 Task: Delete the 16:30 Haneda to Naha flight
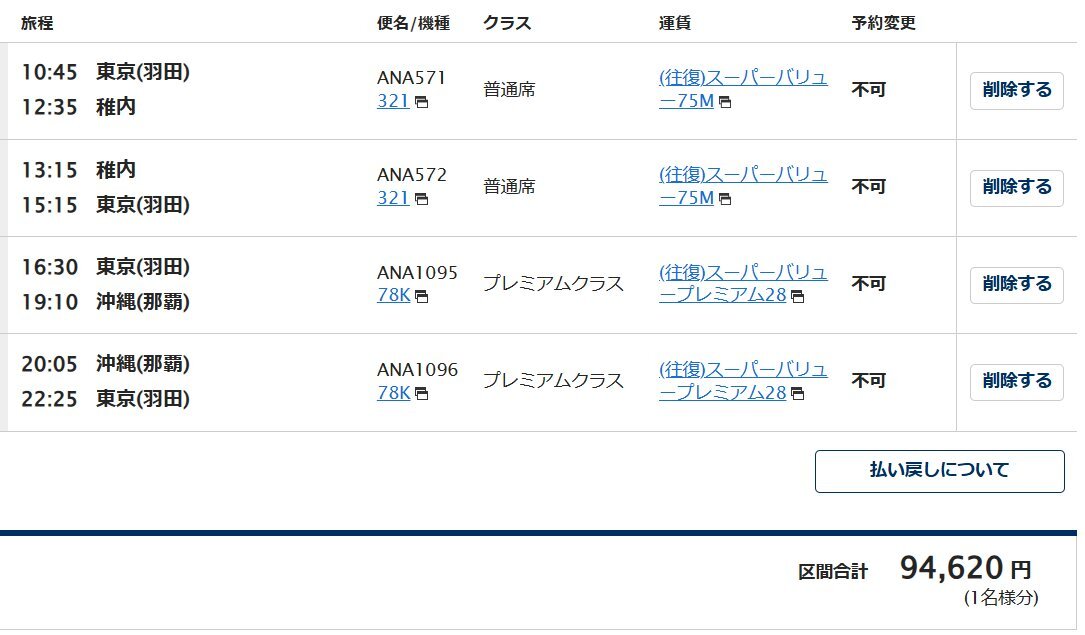pyautogui.click(x=1016, y=285)
